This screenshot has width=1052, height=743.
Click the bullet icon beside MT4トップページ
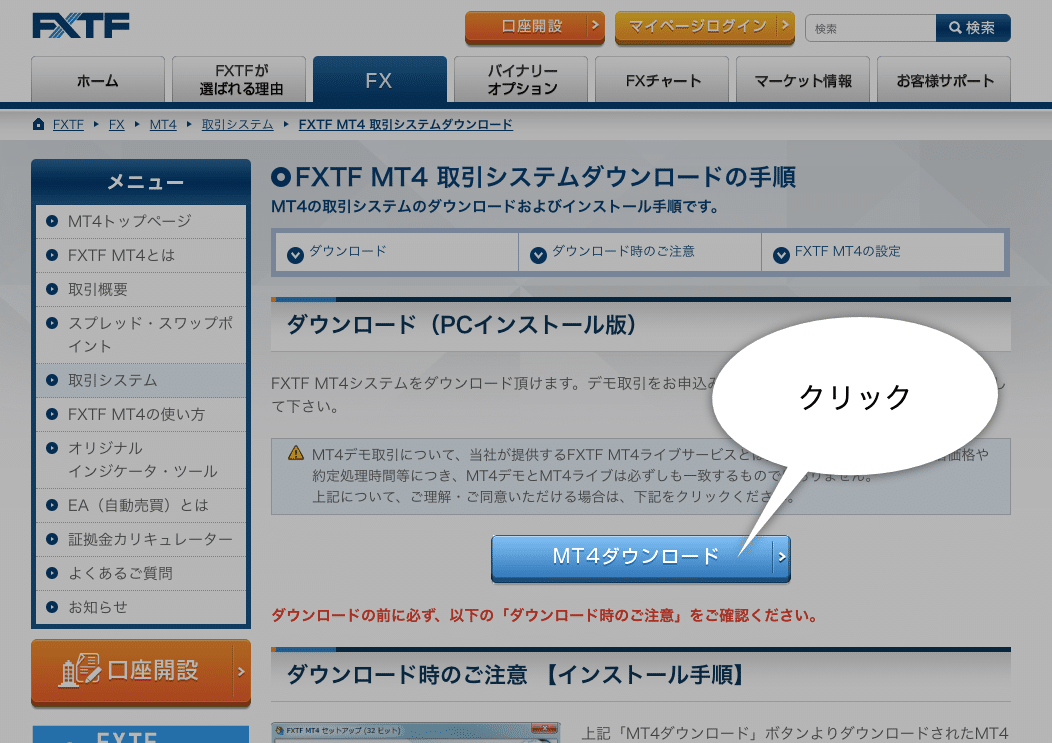tap(52, 221)
